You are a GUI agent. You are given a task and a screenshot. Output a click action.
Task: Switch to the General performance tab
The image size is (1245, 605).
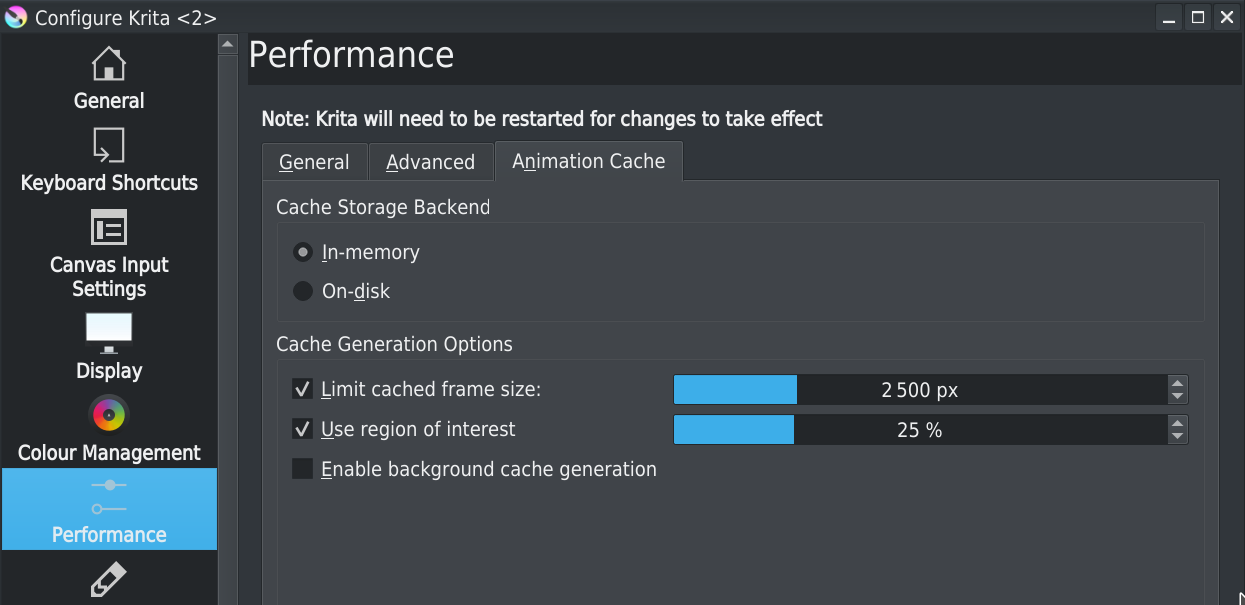click(x=314, y=162)
